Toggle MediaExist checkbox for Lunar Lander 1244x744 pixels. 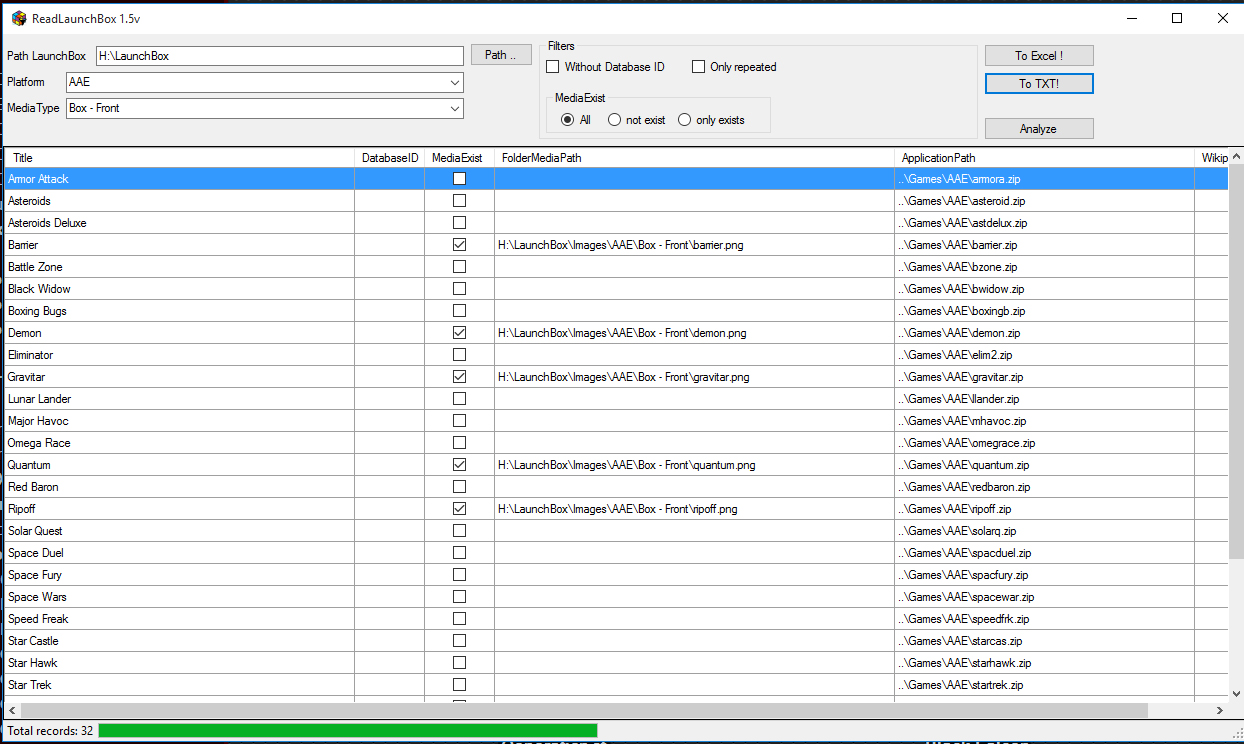click(459, 399)
